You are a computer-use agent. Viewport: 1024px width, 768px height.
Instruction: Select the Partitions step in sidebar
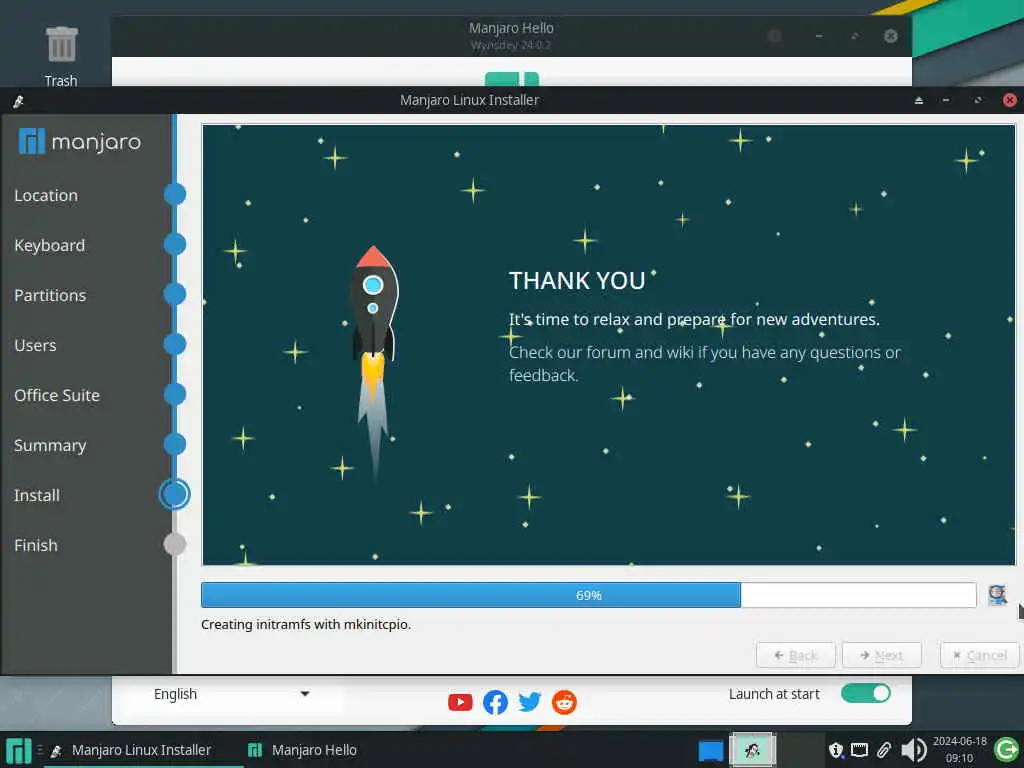(x=50, y=295)
